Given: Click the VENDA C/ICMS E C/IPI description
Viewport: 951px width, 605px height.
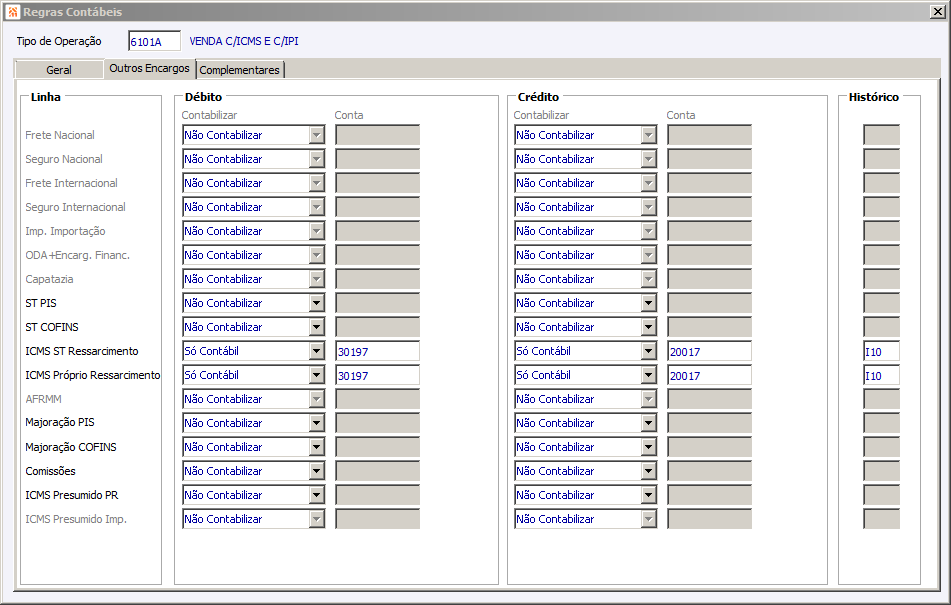Looking at the screenshot, I should (x=244, y=41).
